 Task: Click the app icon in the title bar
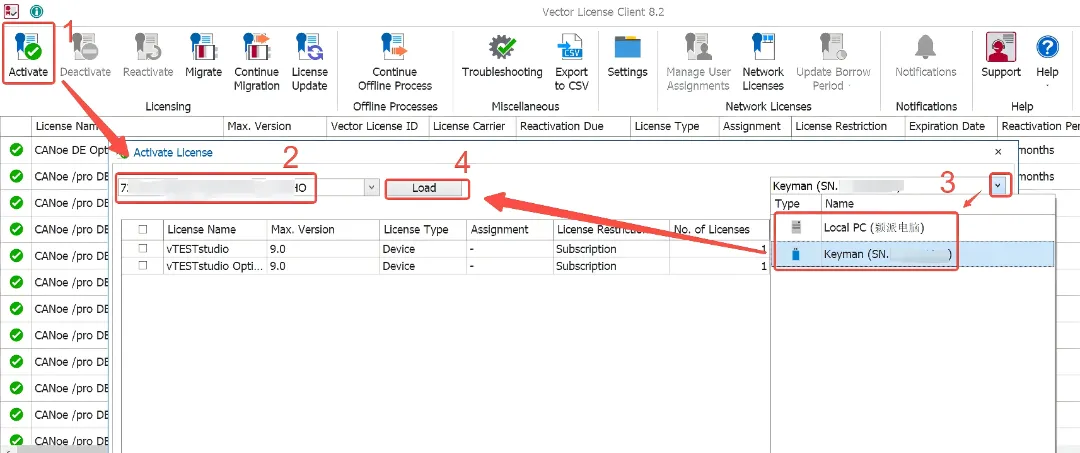11,11
